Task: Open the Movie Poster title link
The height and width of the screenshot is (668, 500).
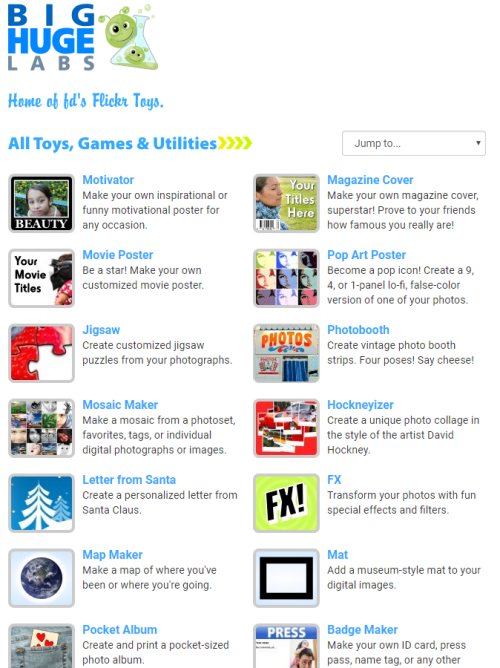Action: pyautogui.click(x=118, y=255)
